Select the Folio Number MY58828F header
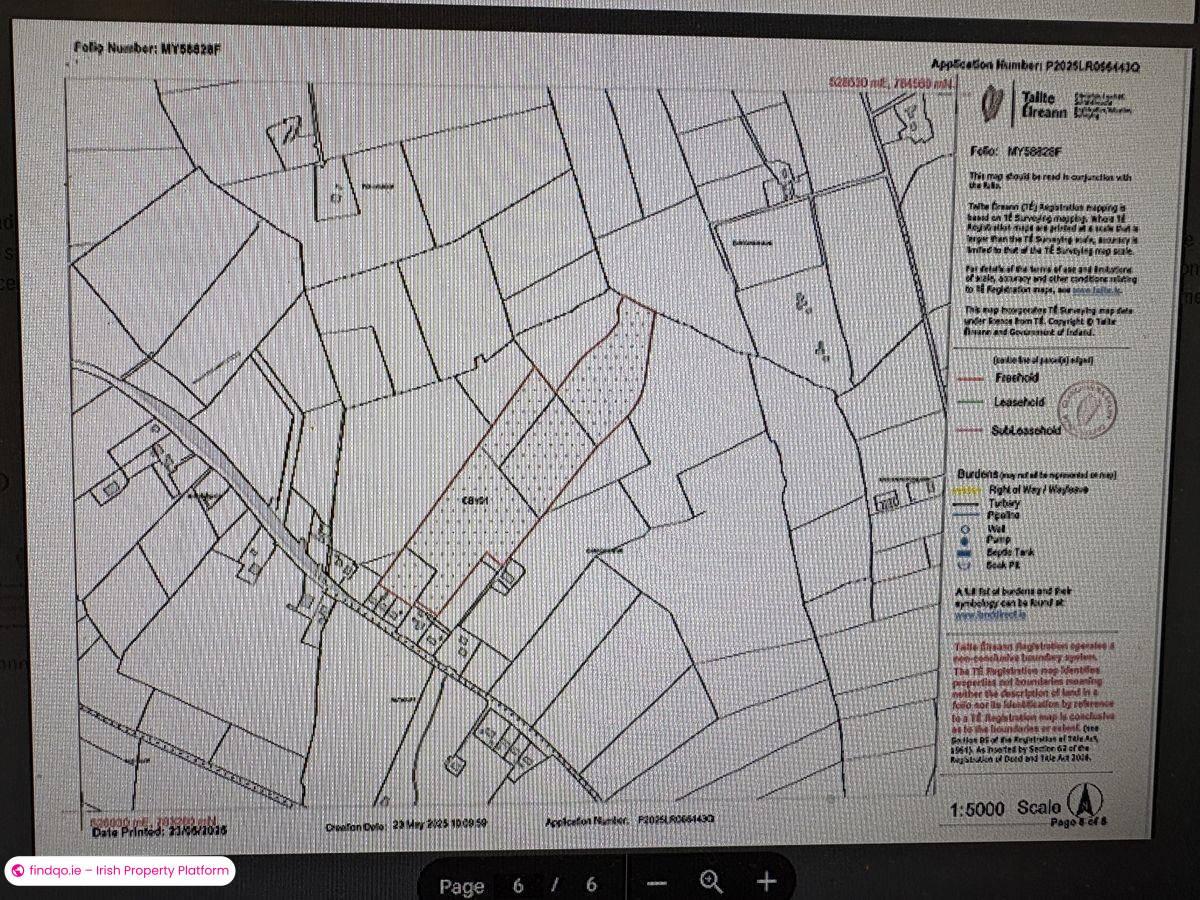Viewport: 1200px width, 900px height. coord(143,47)
